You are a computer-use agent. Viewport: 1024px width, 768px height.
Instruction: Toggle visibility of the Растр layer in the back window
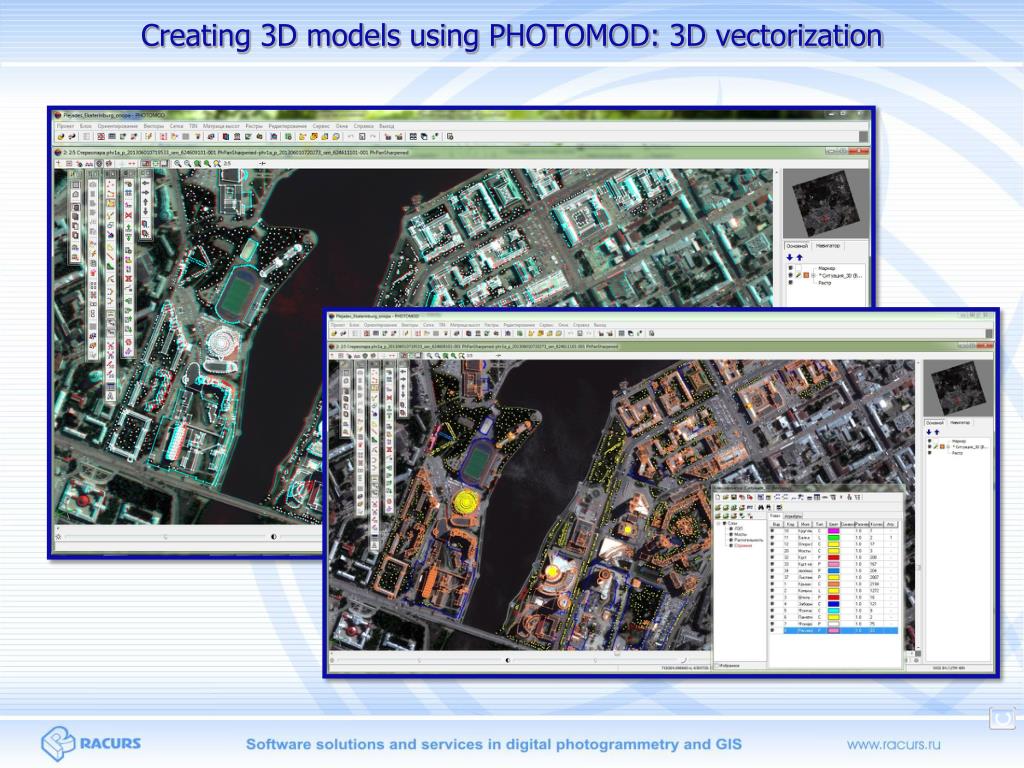(x=790, y=283)
